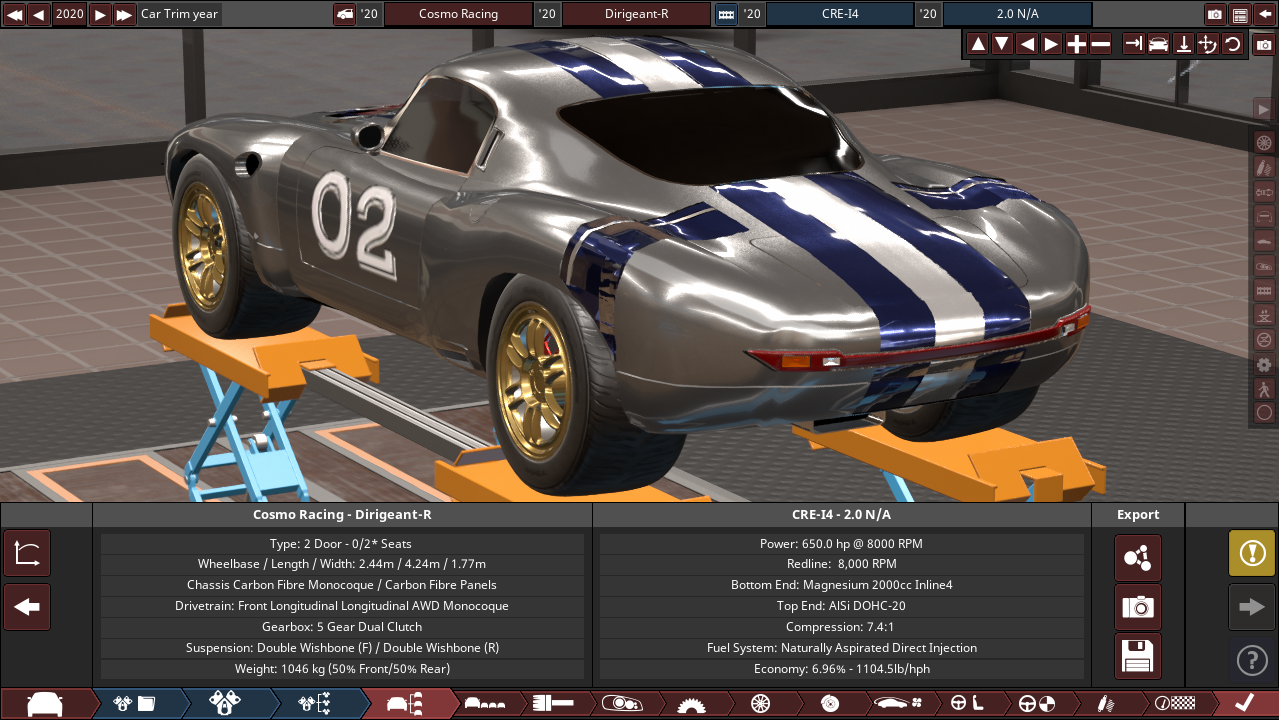Toggle the wheel visibility icon in sidebar
The height and width of the screenshot is (720, 1279).
point(1264,142)
